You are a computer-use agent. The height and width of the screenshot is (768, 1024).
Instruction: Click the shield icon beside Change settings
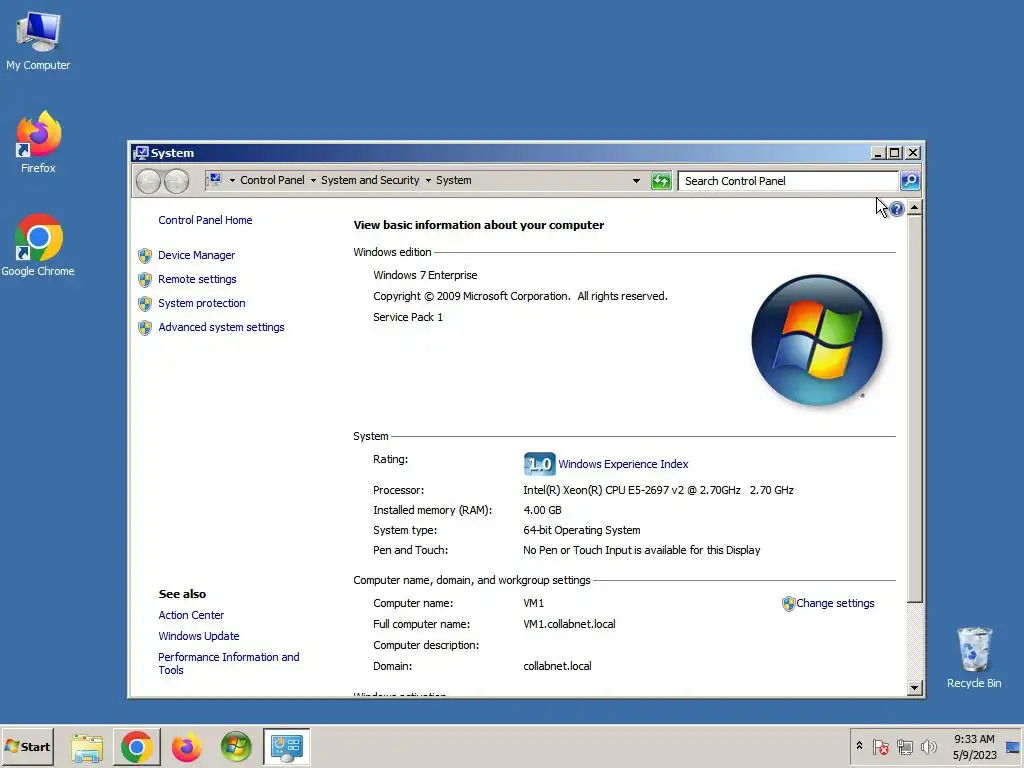coord(788,603)
